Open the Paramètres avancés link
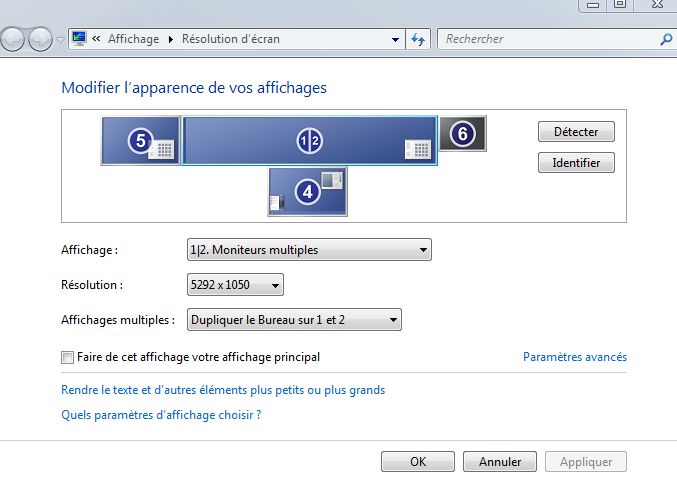 pos(575,357)
